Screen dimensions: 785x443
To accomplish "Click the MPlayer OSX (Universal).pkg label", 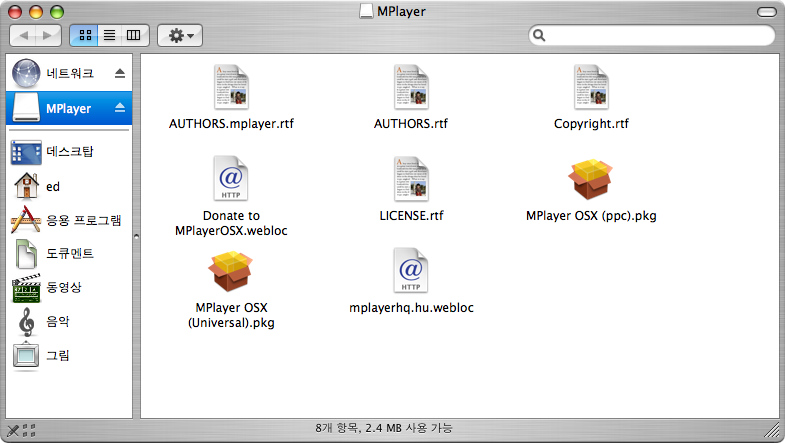I will (x=231, y=315).
